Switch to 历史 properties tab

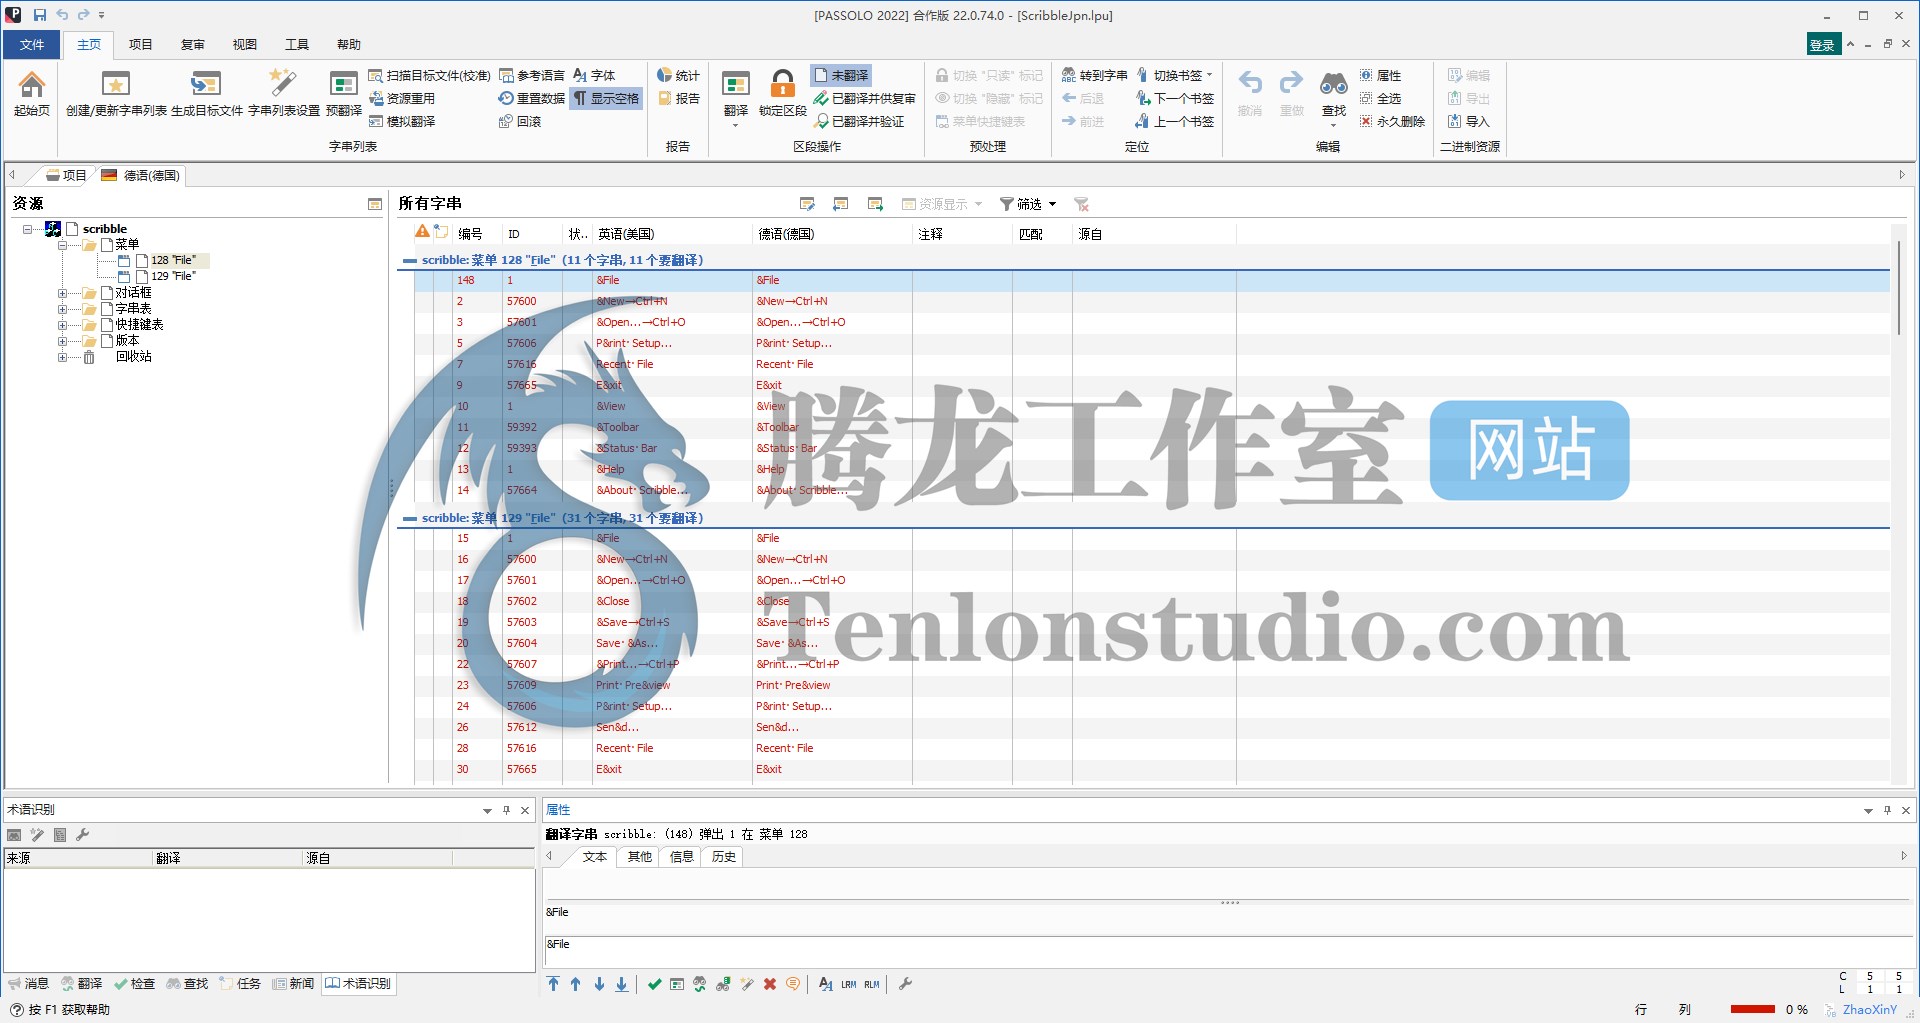(723, 857)
